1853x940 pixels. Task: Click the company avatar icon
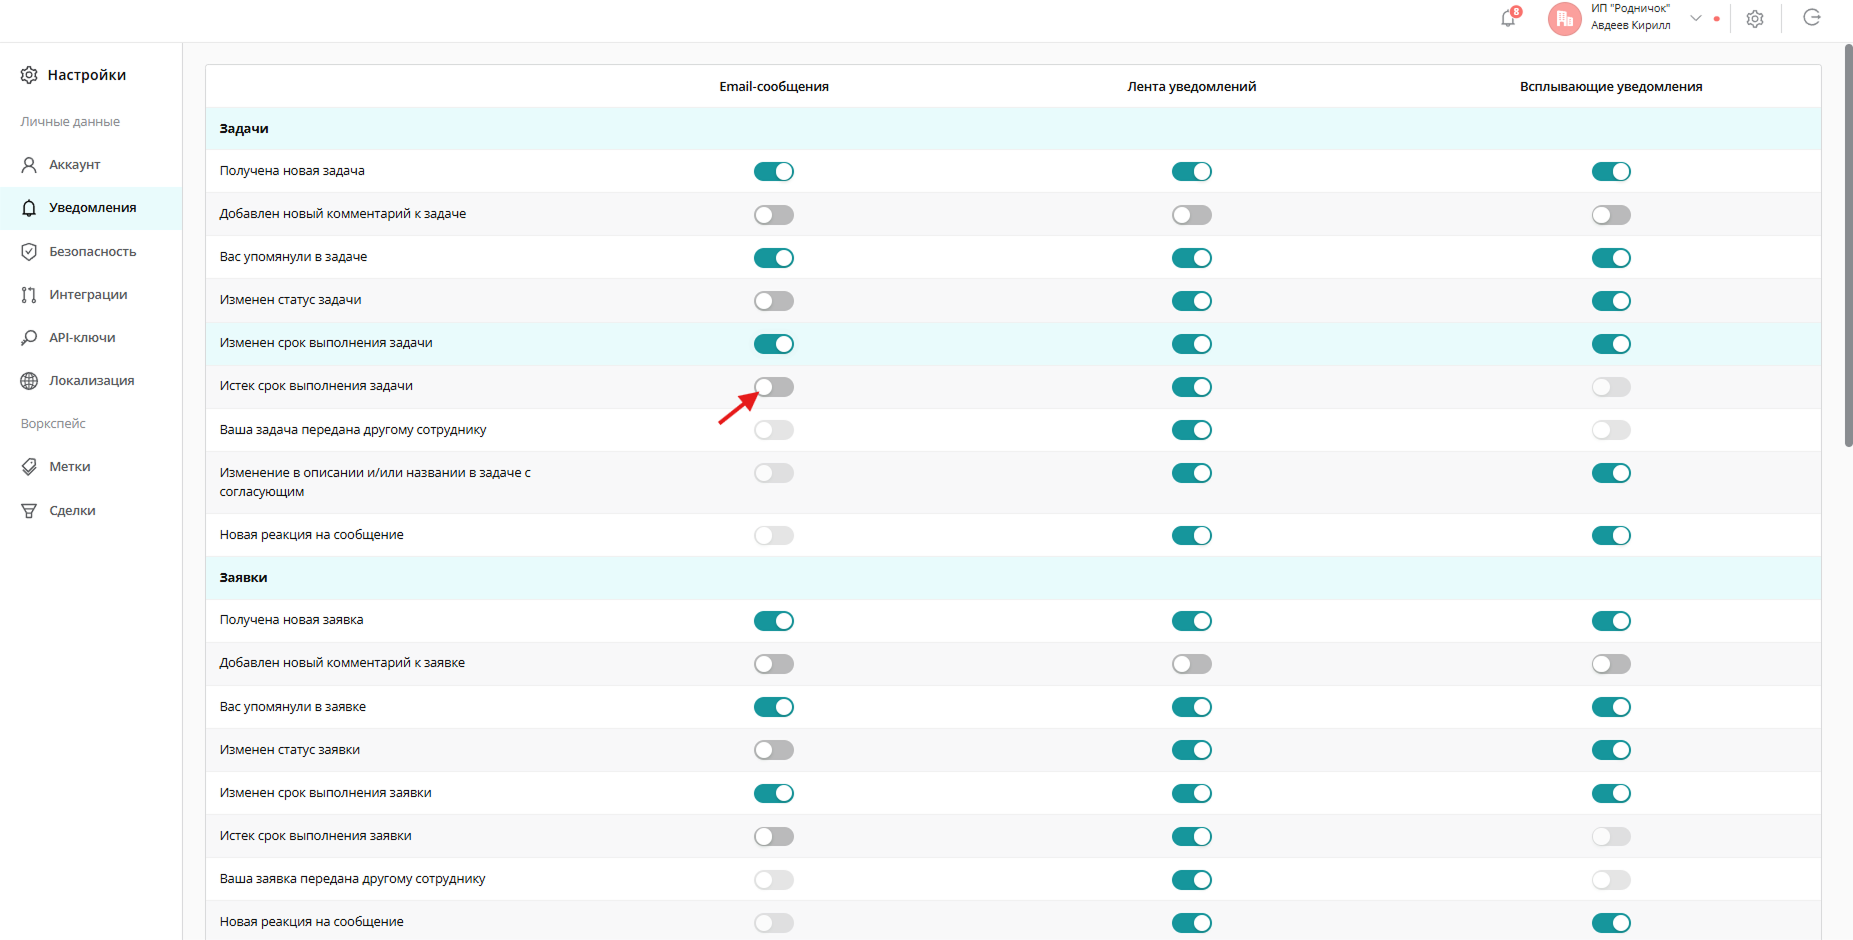click(x=1564, y=18)
